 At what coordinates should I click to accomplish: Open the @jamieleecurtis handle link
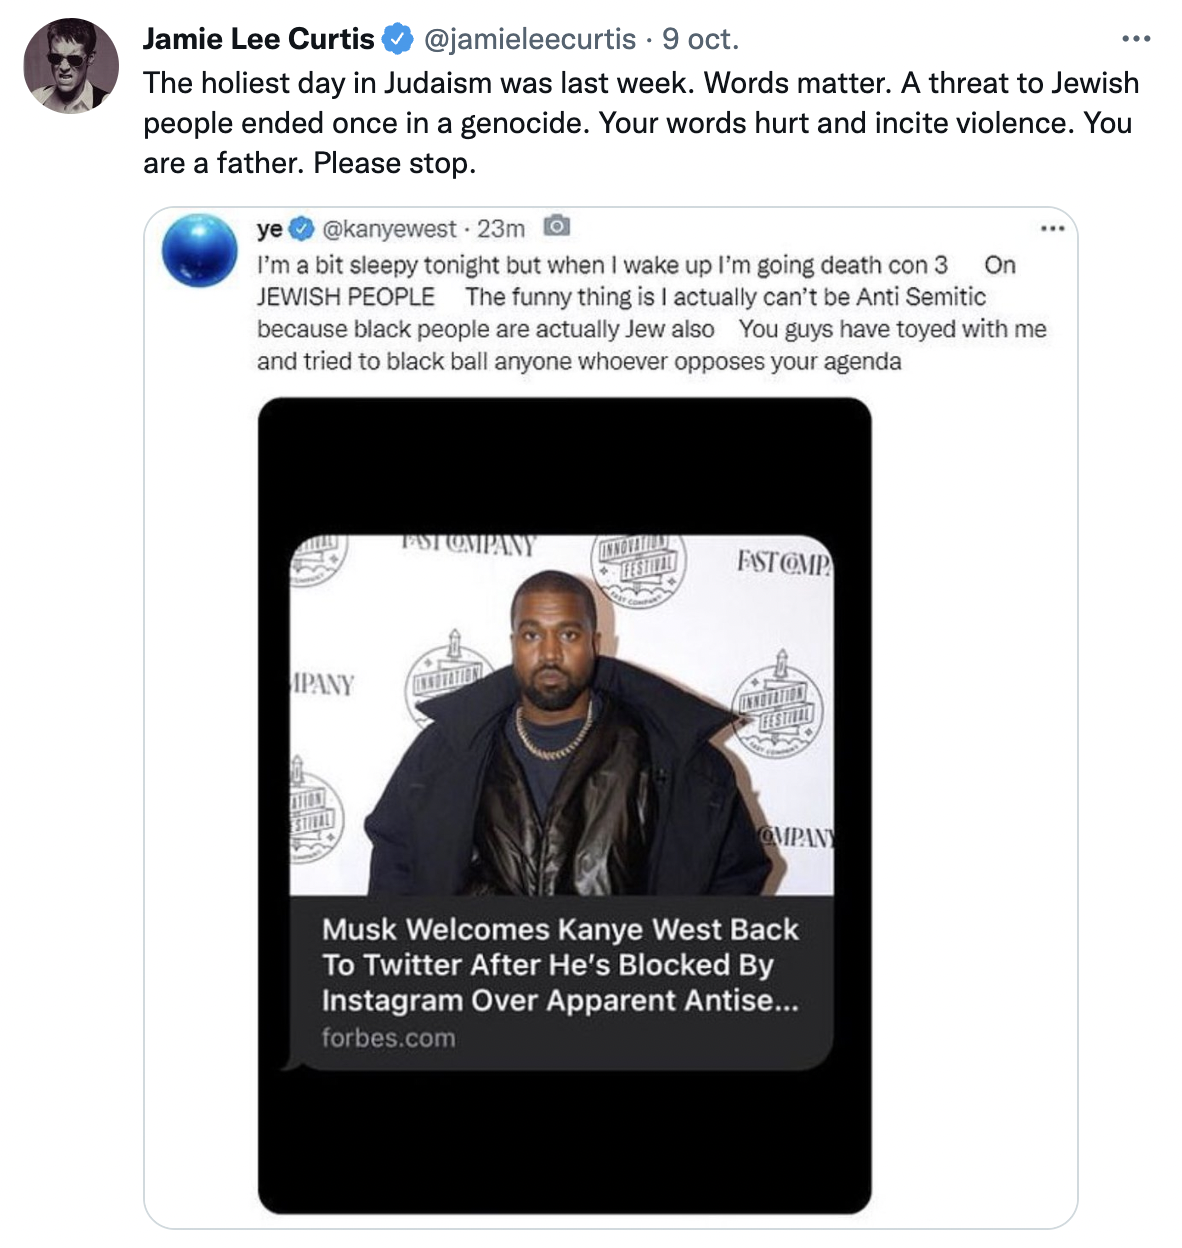[530, 39]
